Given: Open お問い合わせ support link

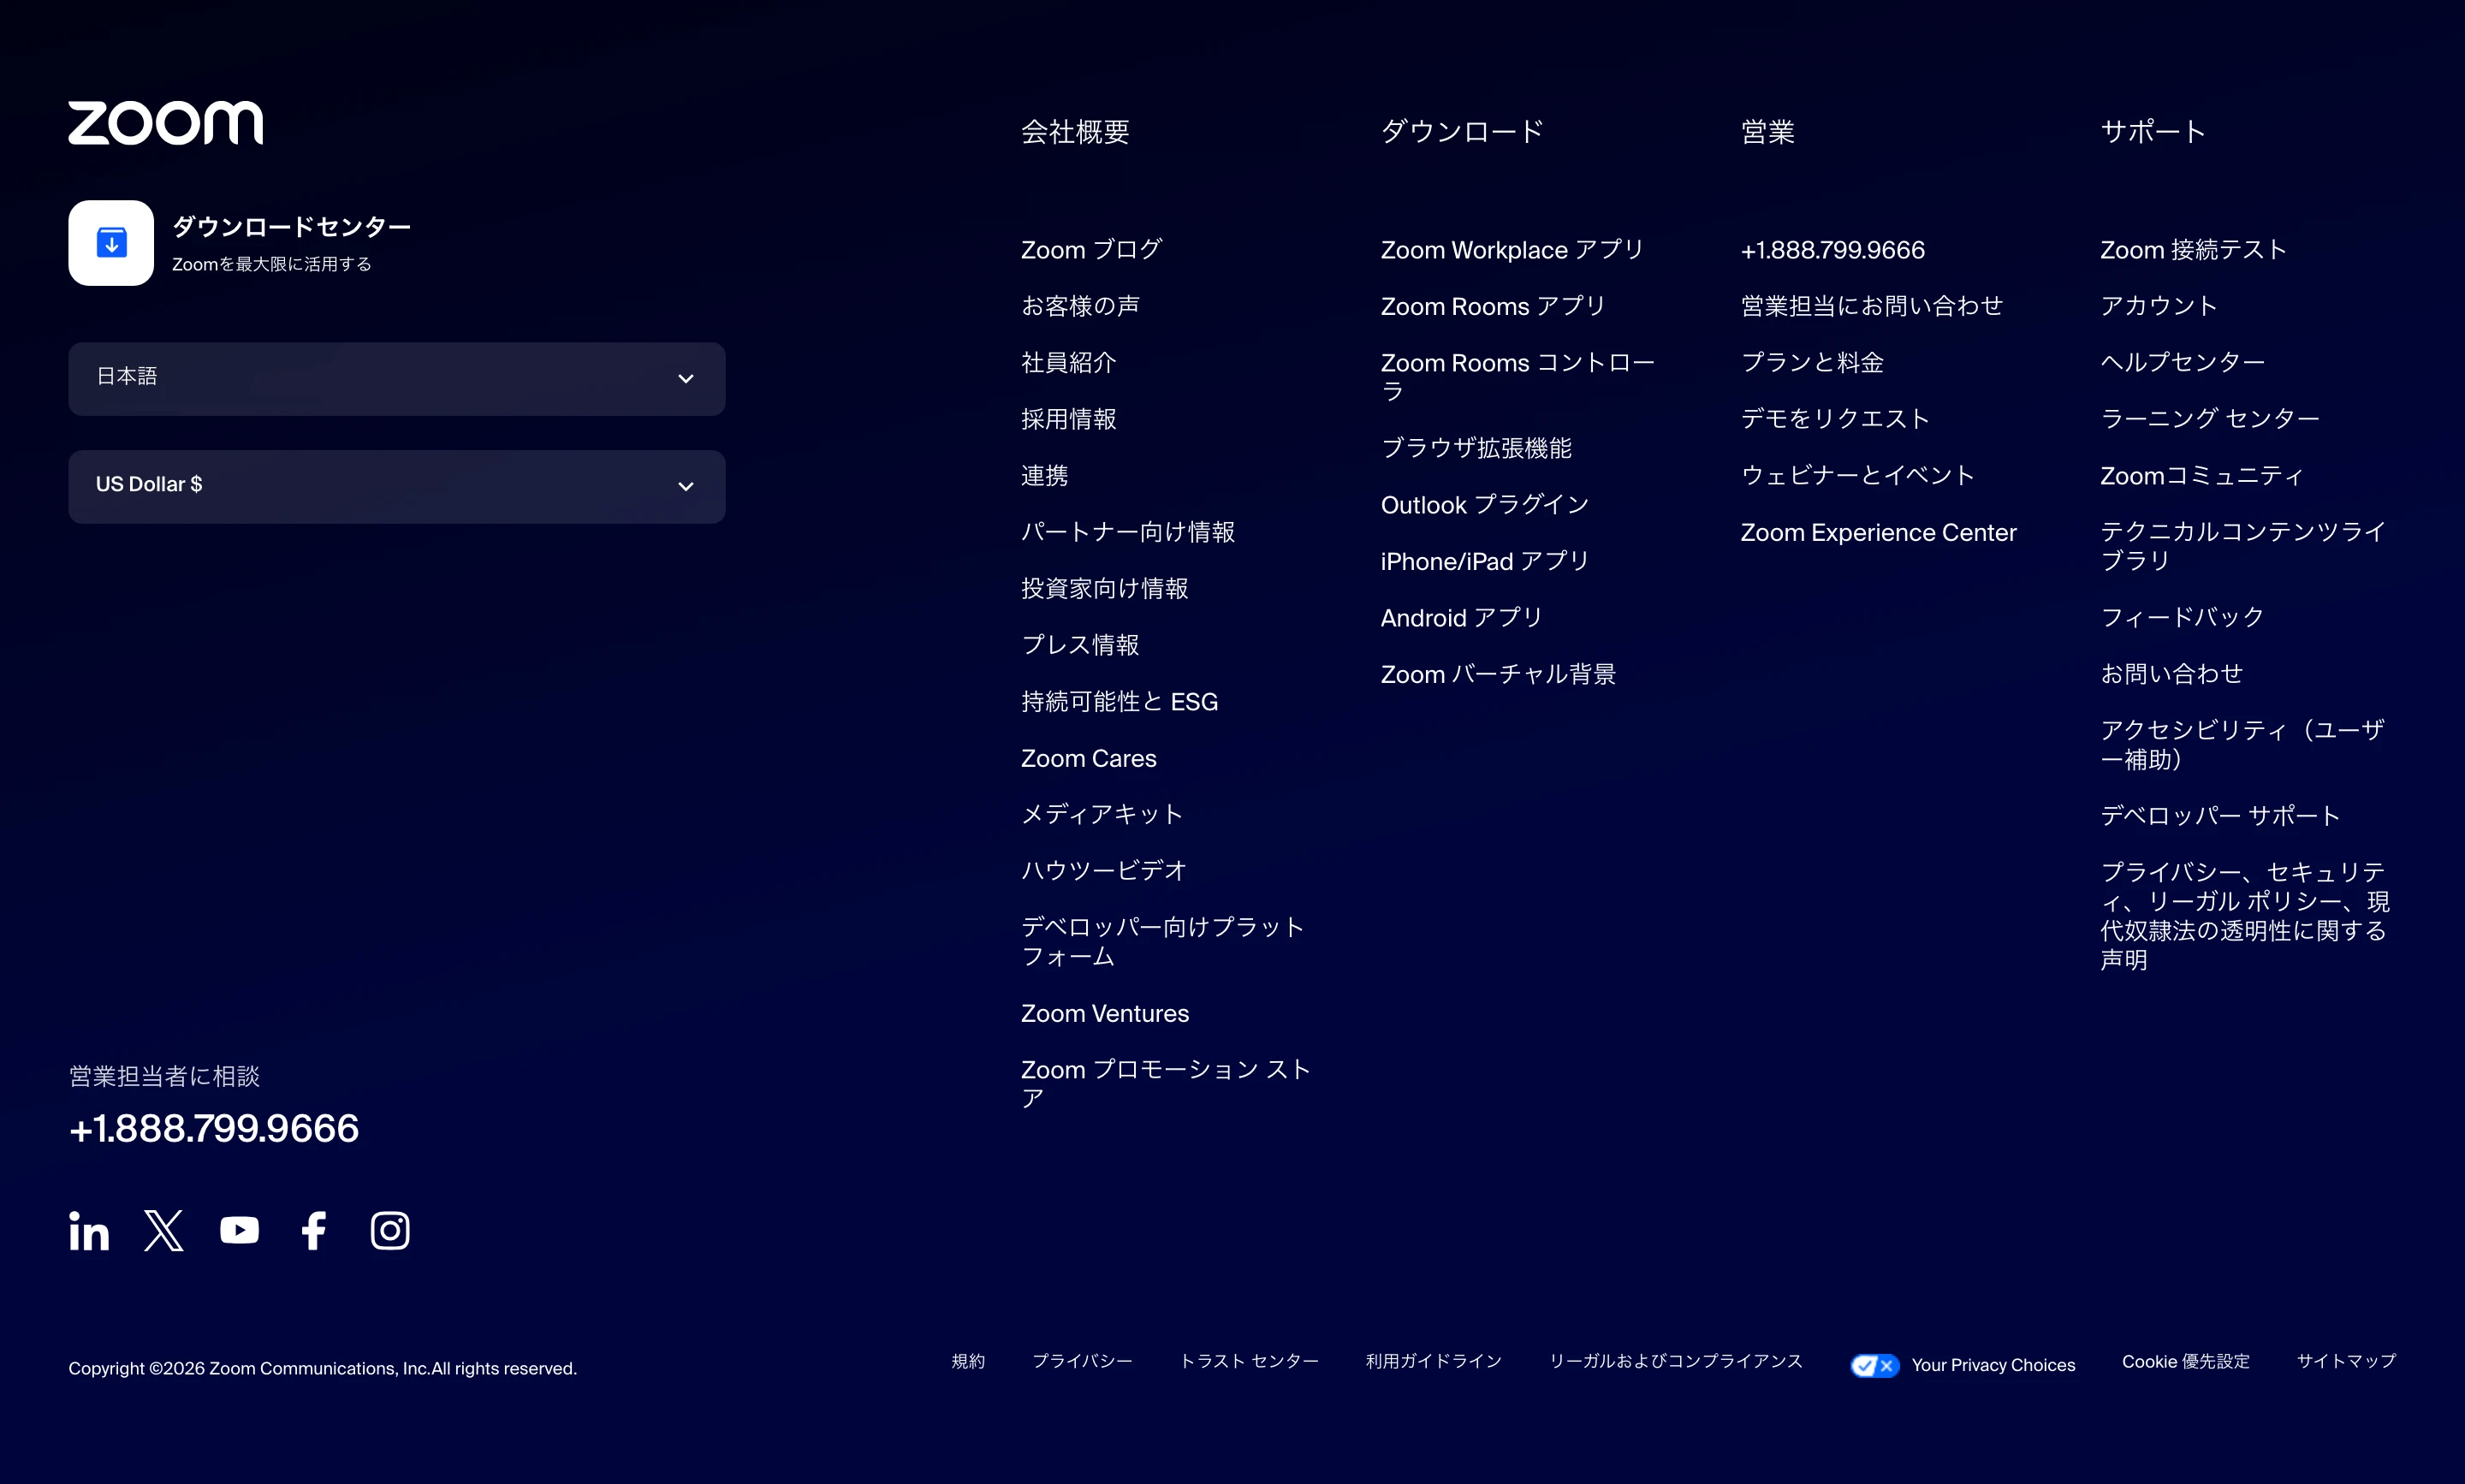Looking at the screenshot, I should (2171, 674).
